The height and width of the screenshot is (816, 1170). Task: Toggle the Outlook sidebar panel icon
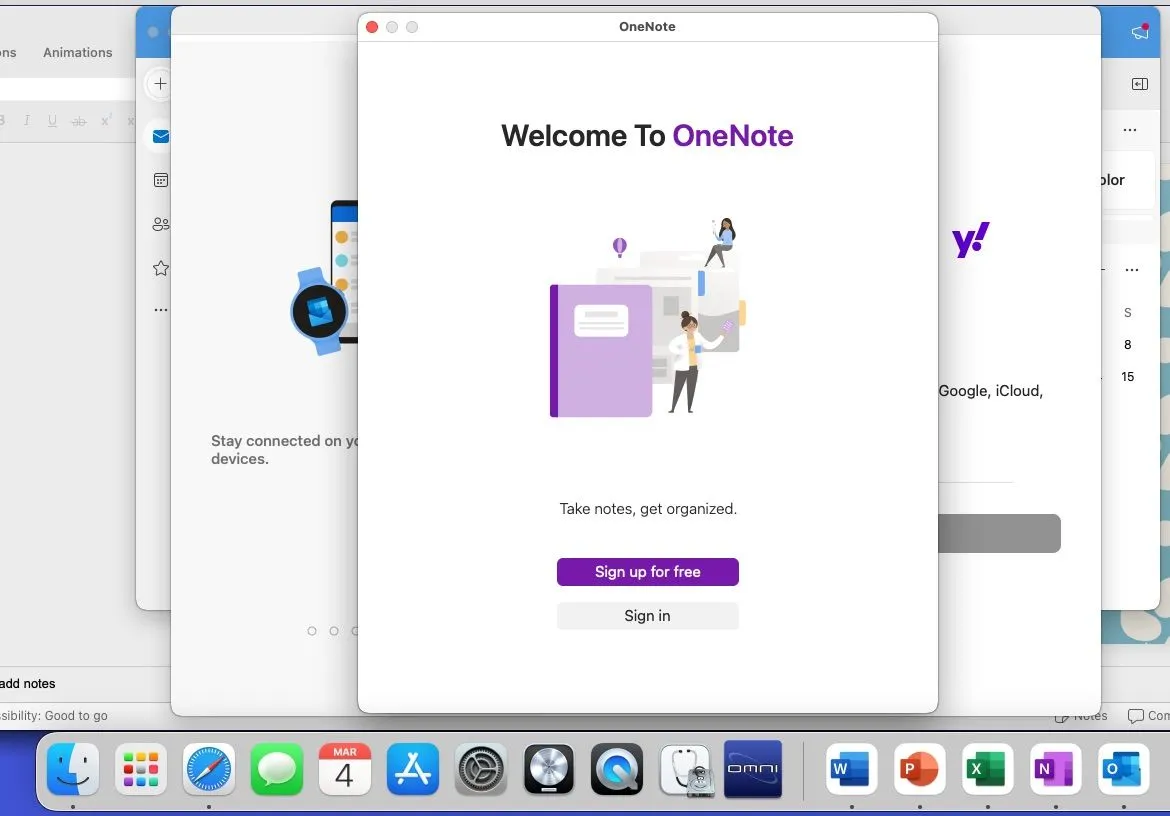pyautogui.click(x=1139, y=84)
